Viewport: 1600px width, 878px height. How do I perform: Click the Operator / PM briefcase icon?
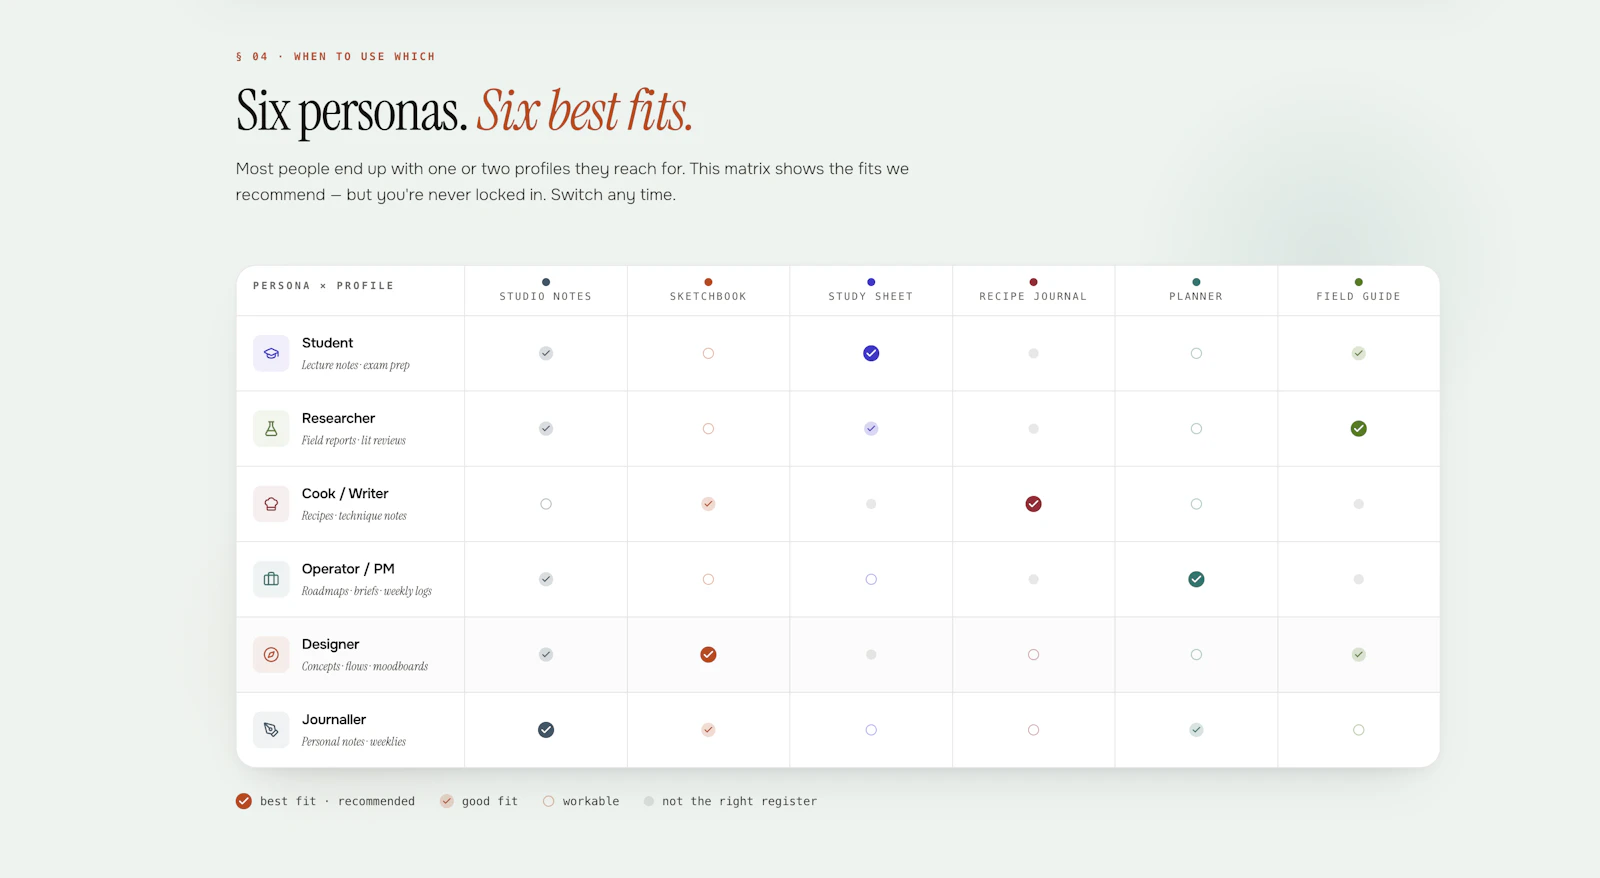click(271, 579)
